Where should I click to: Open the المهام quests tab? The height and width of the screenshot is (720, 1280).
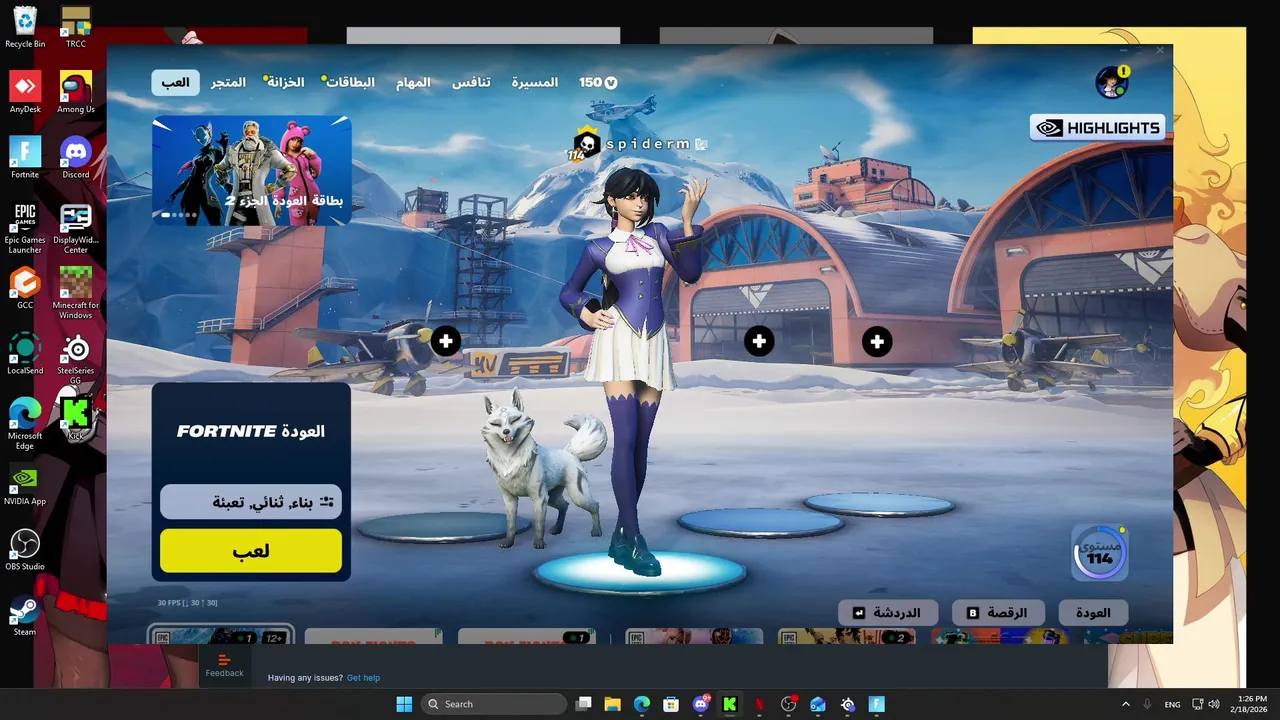click(x=413, y=82)
